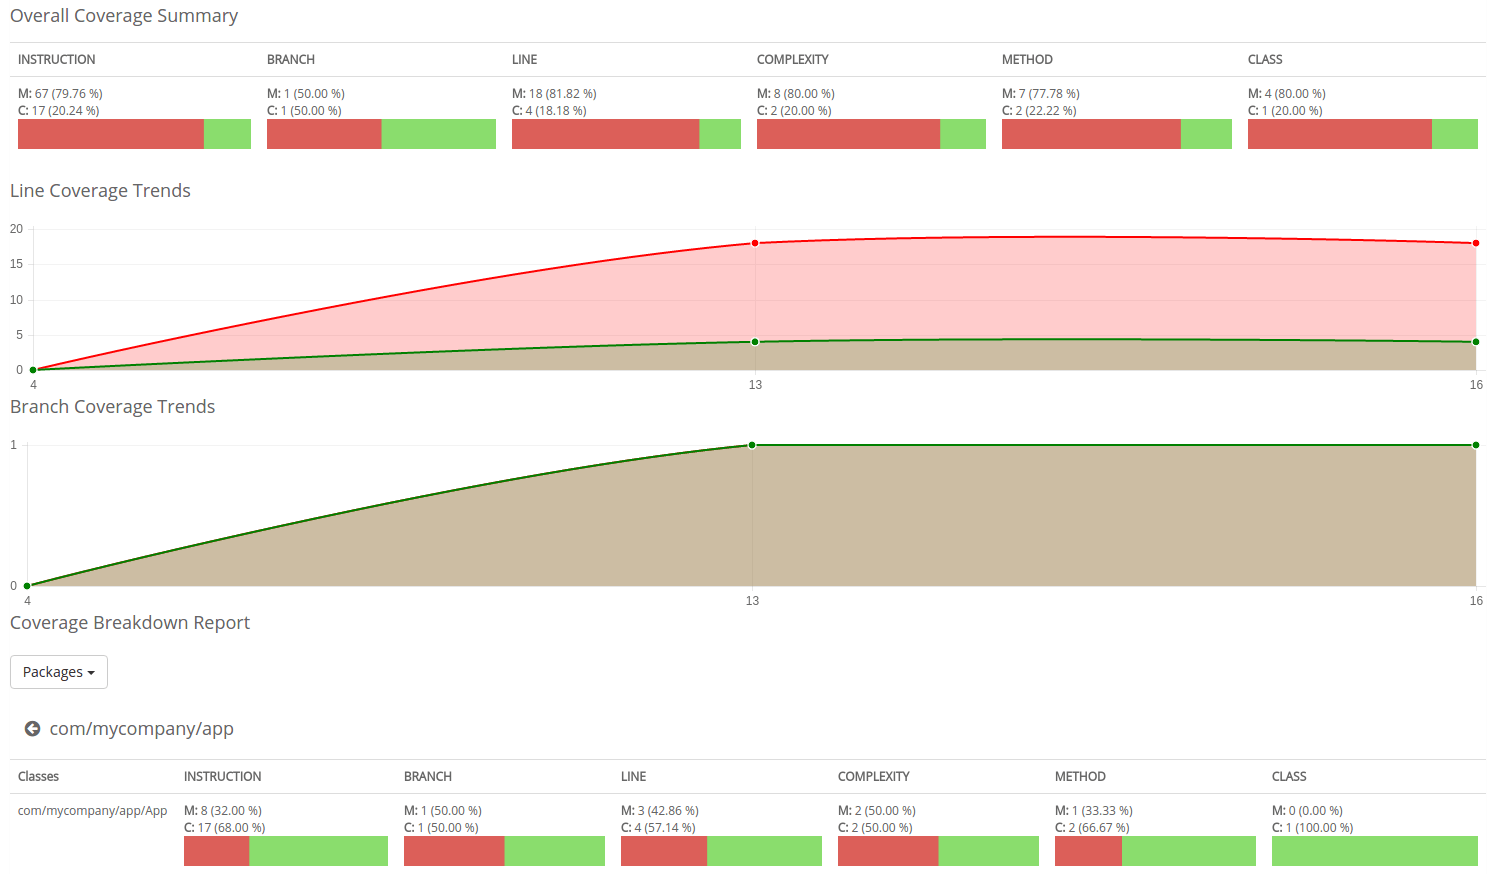
Task: Select the branch trend point at build 13
Action: 752,445
